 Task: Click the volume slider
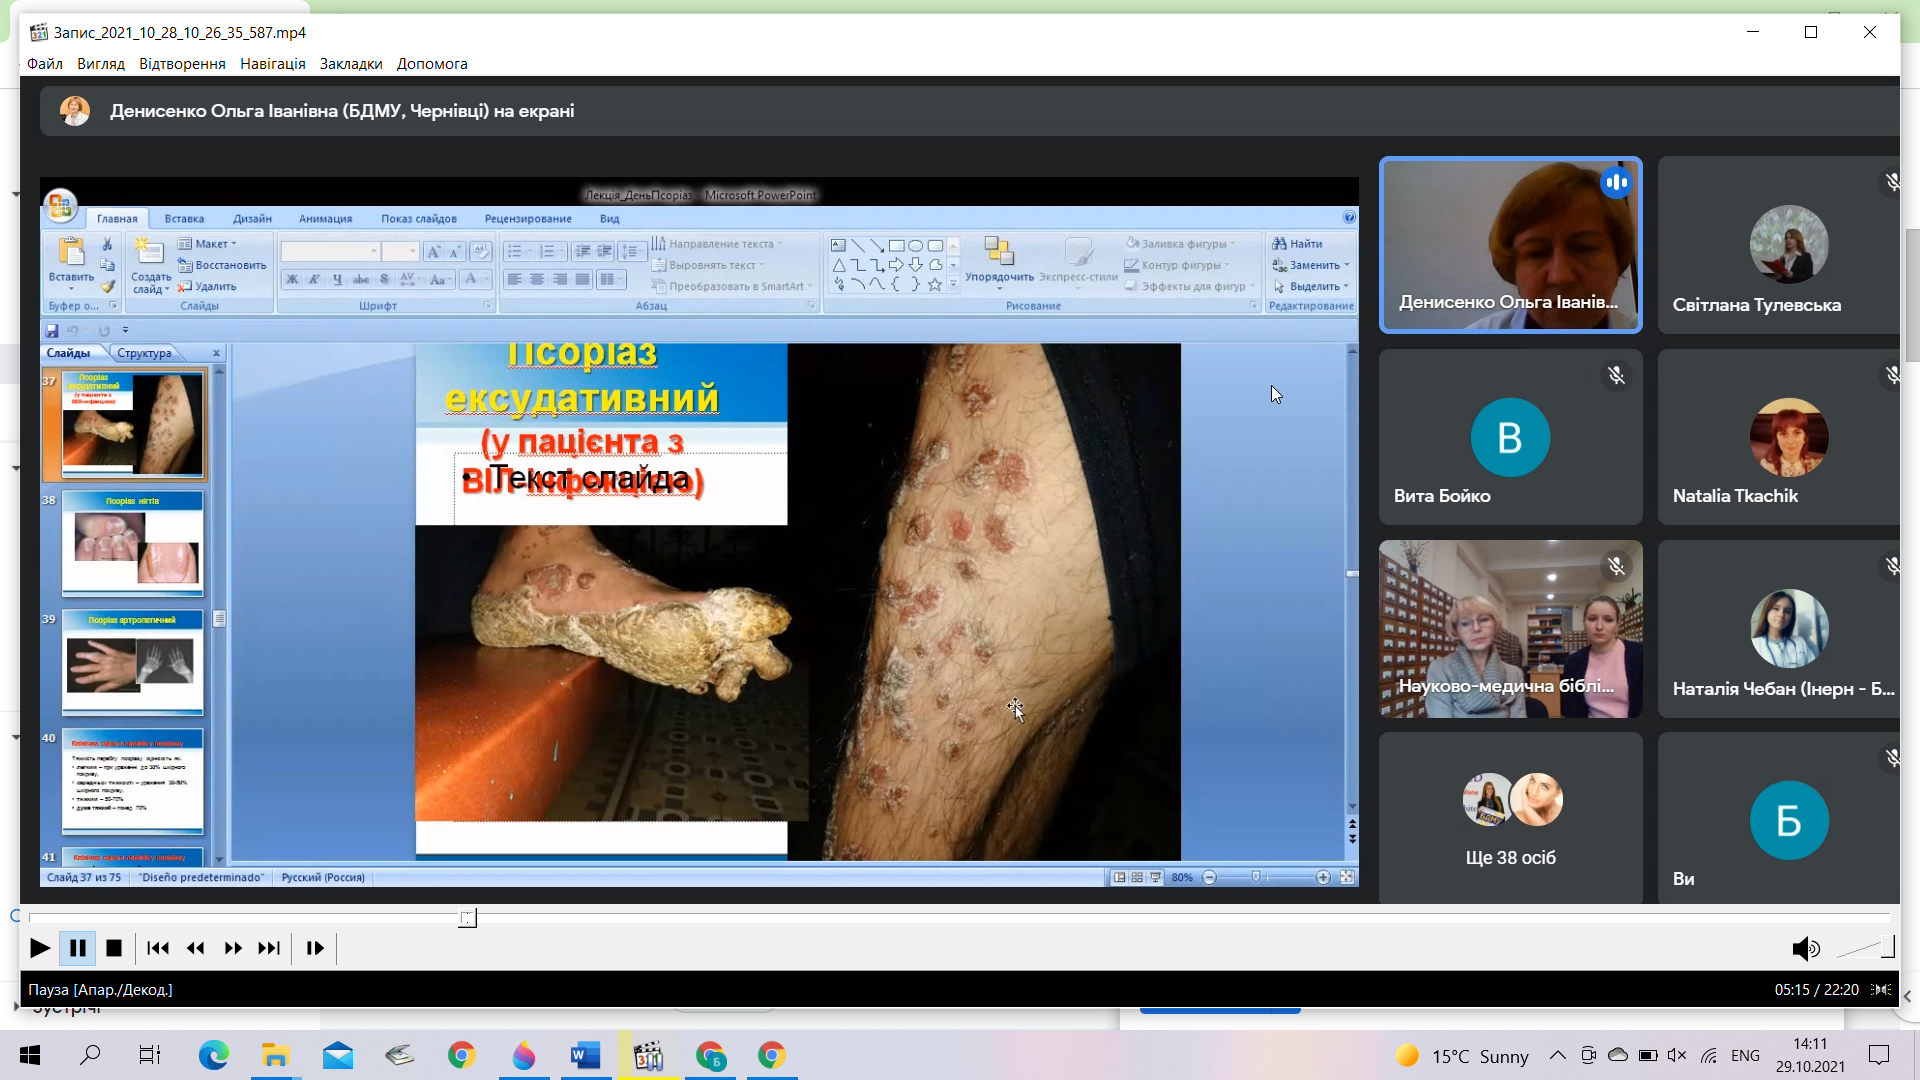[1866, 948]
